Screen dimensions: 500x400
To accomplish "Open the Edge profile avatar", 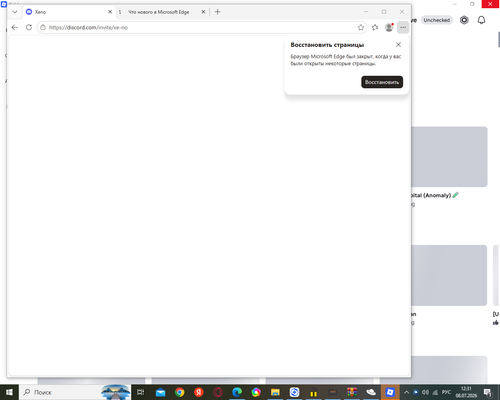I will click(x=389, y=27).
